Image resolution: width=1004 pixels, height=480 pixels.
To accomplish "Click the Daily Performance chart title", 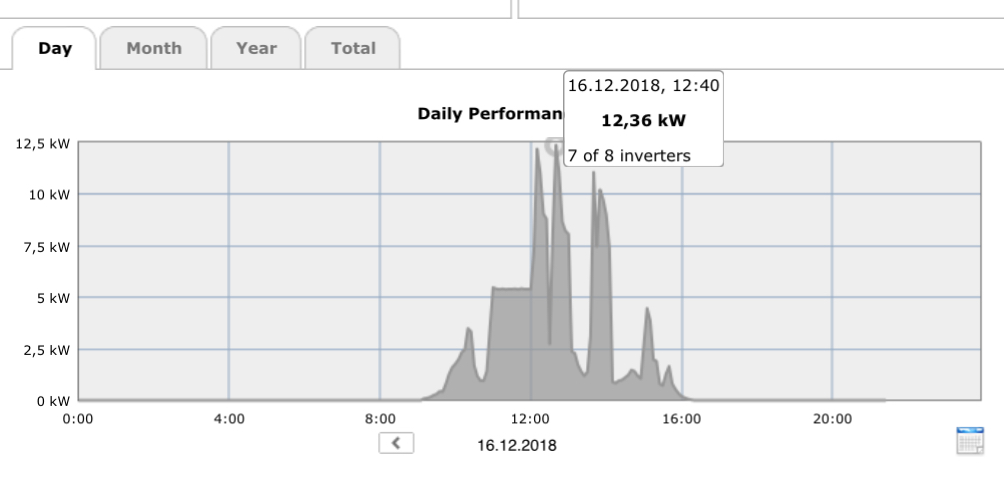I will click(488, 114).
